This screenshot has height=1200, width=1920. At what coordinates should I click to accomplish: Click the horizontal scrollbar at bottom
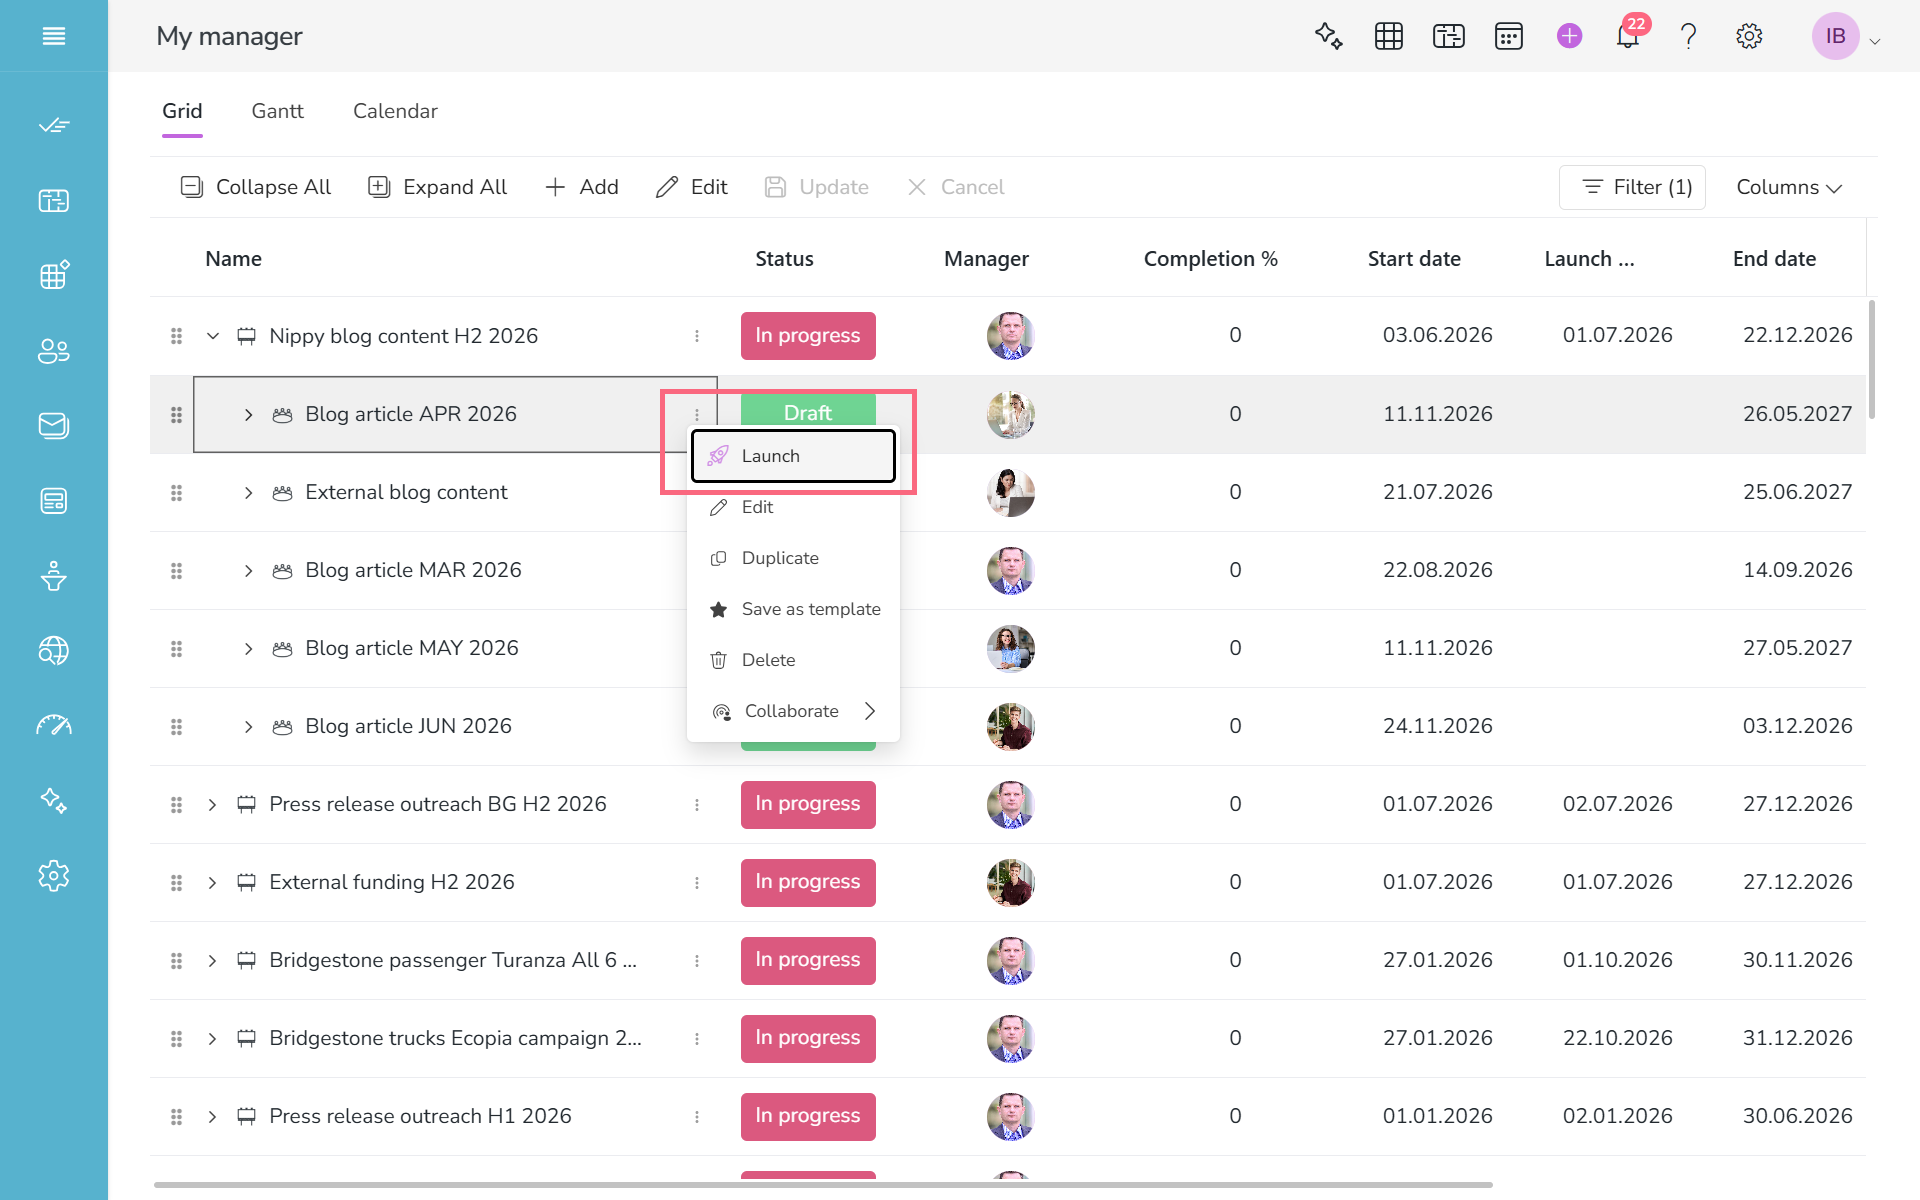823,1185
